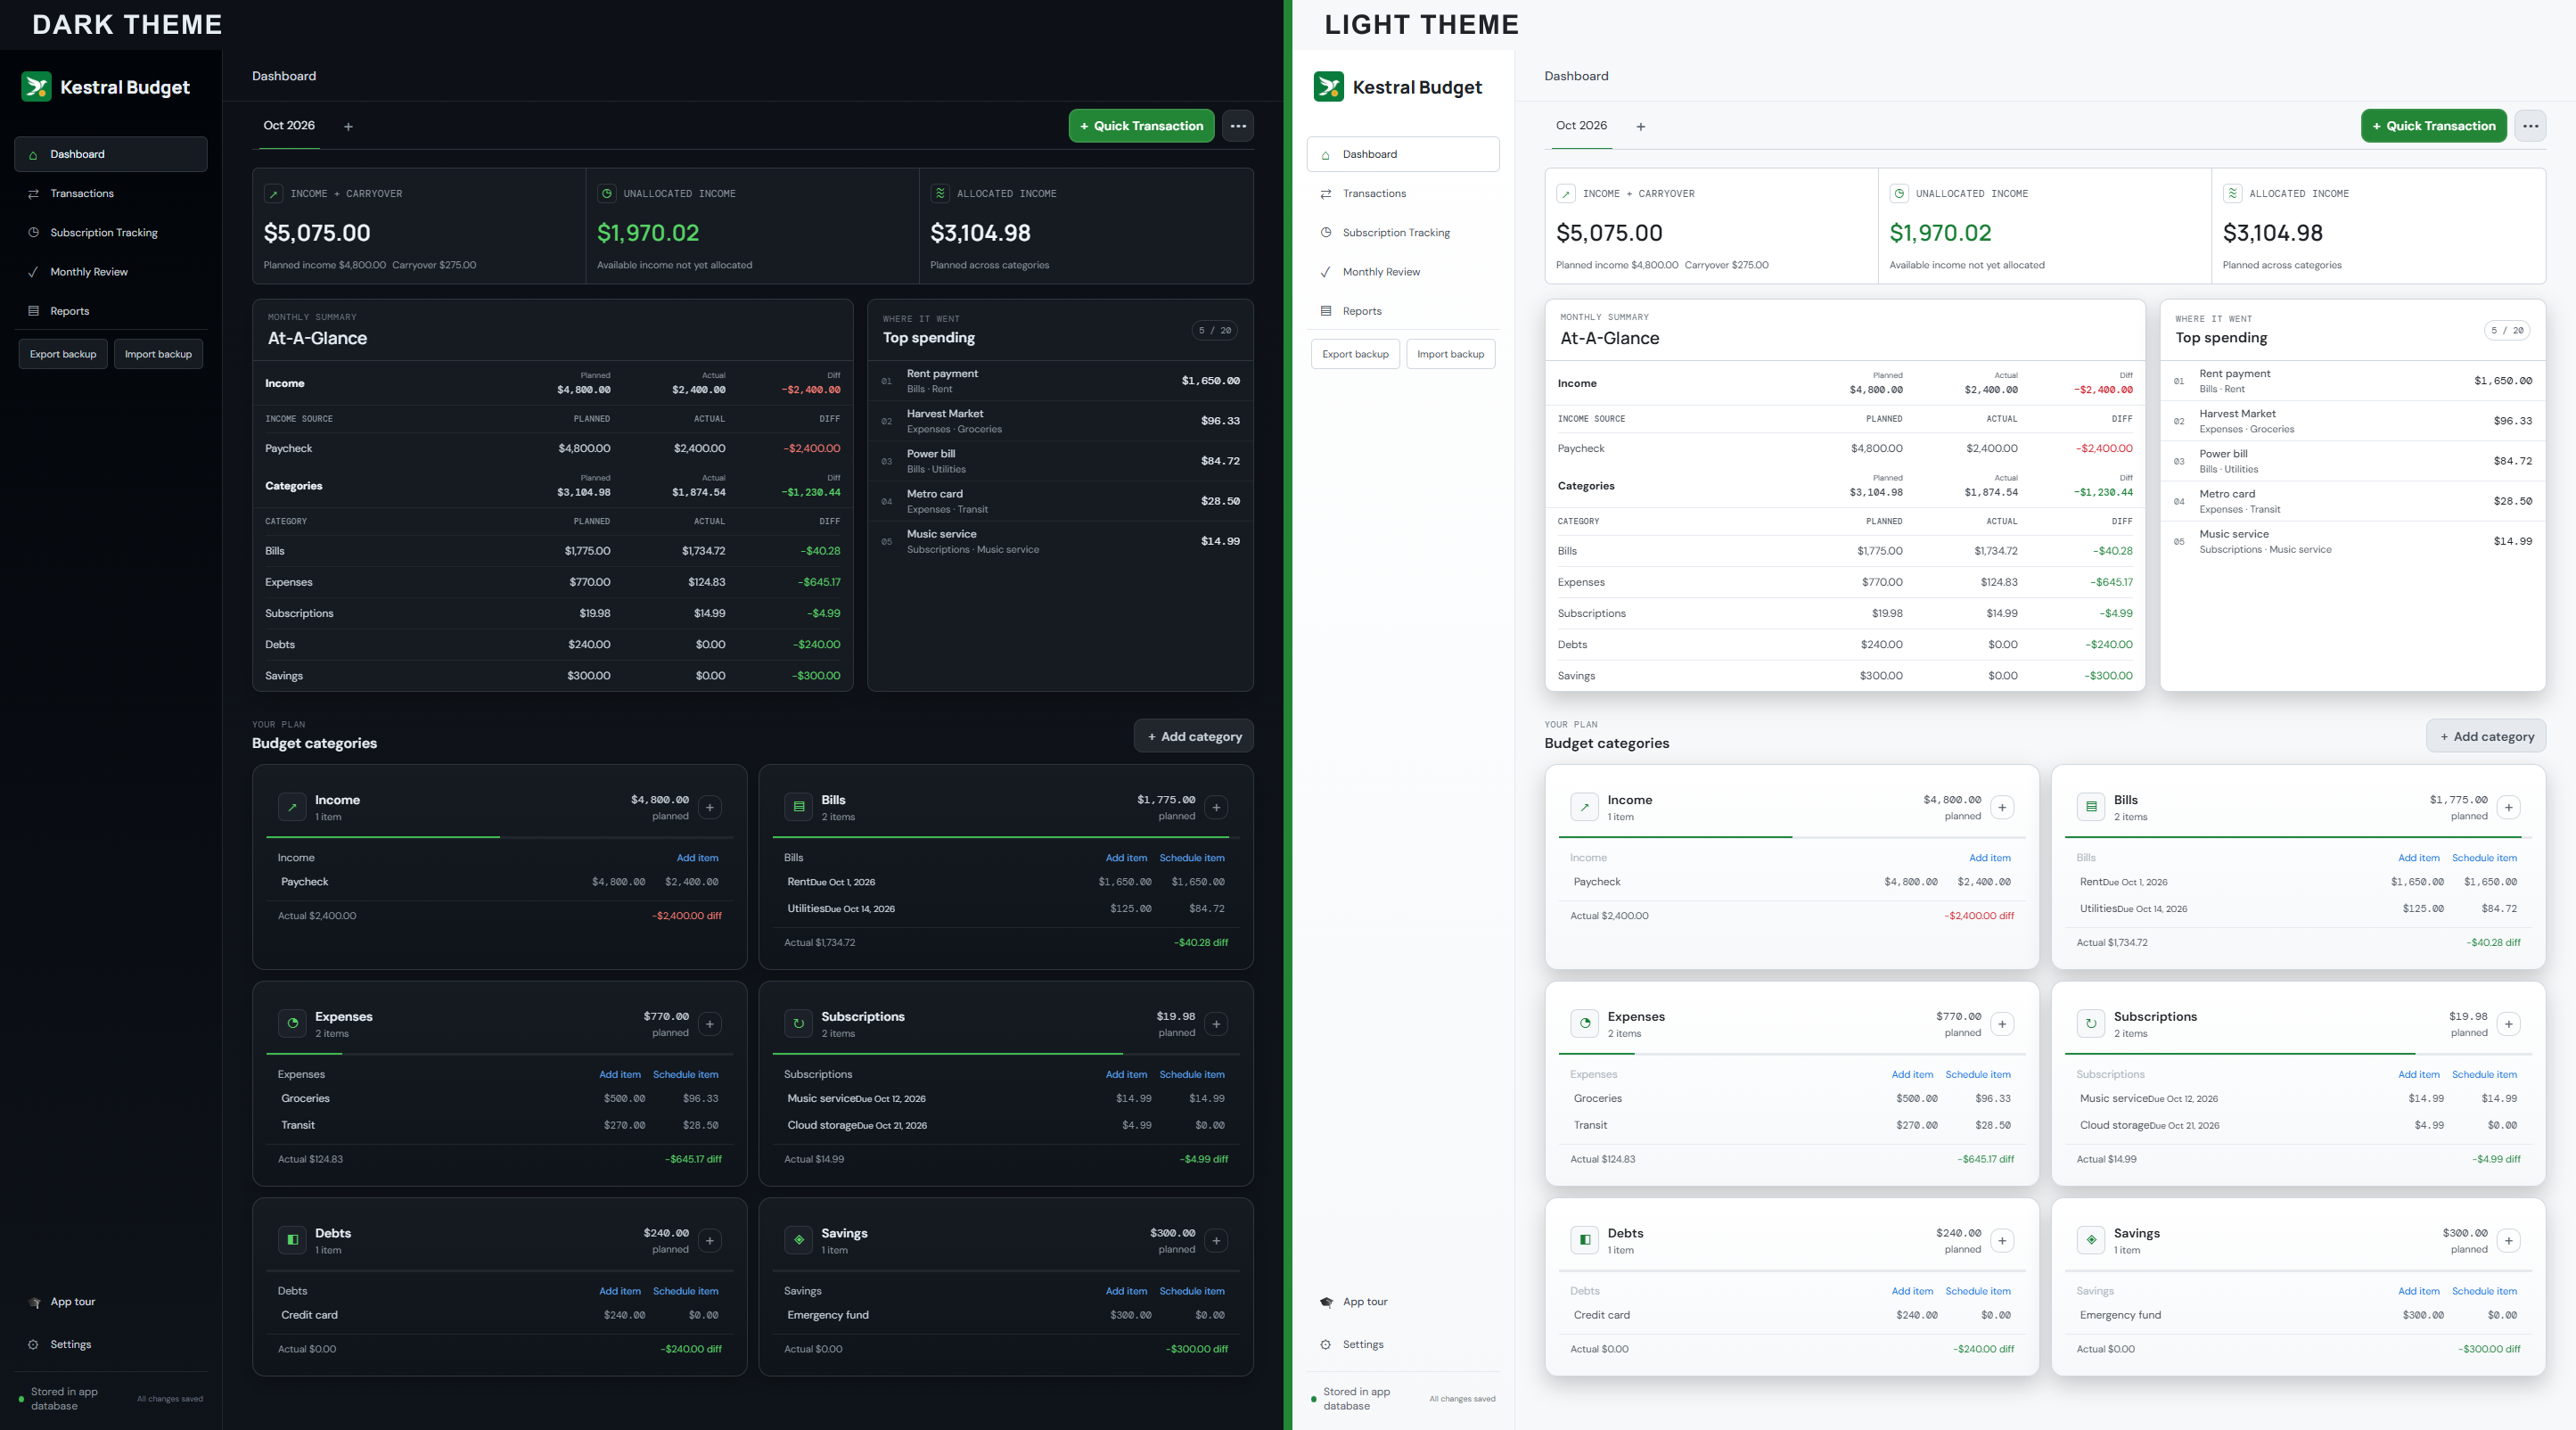This screenshot has height=1430, width=2576.
Task: Start App tour in dark theme sidebar
Action: 111,1302
